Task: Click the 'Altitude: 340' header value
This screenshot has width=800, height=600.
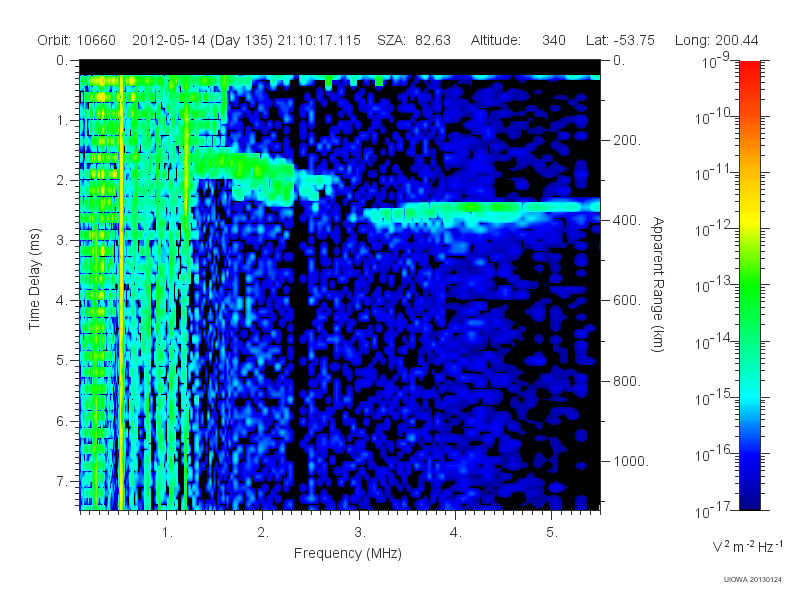Action: (x=518, y=40)
